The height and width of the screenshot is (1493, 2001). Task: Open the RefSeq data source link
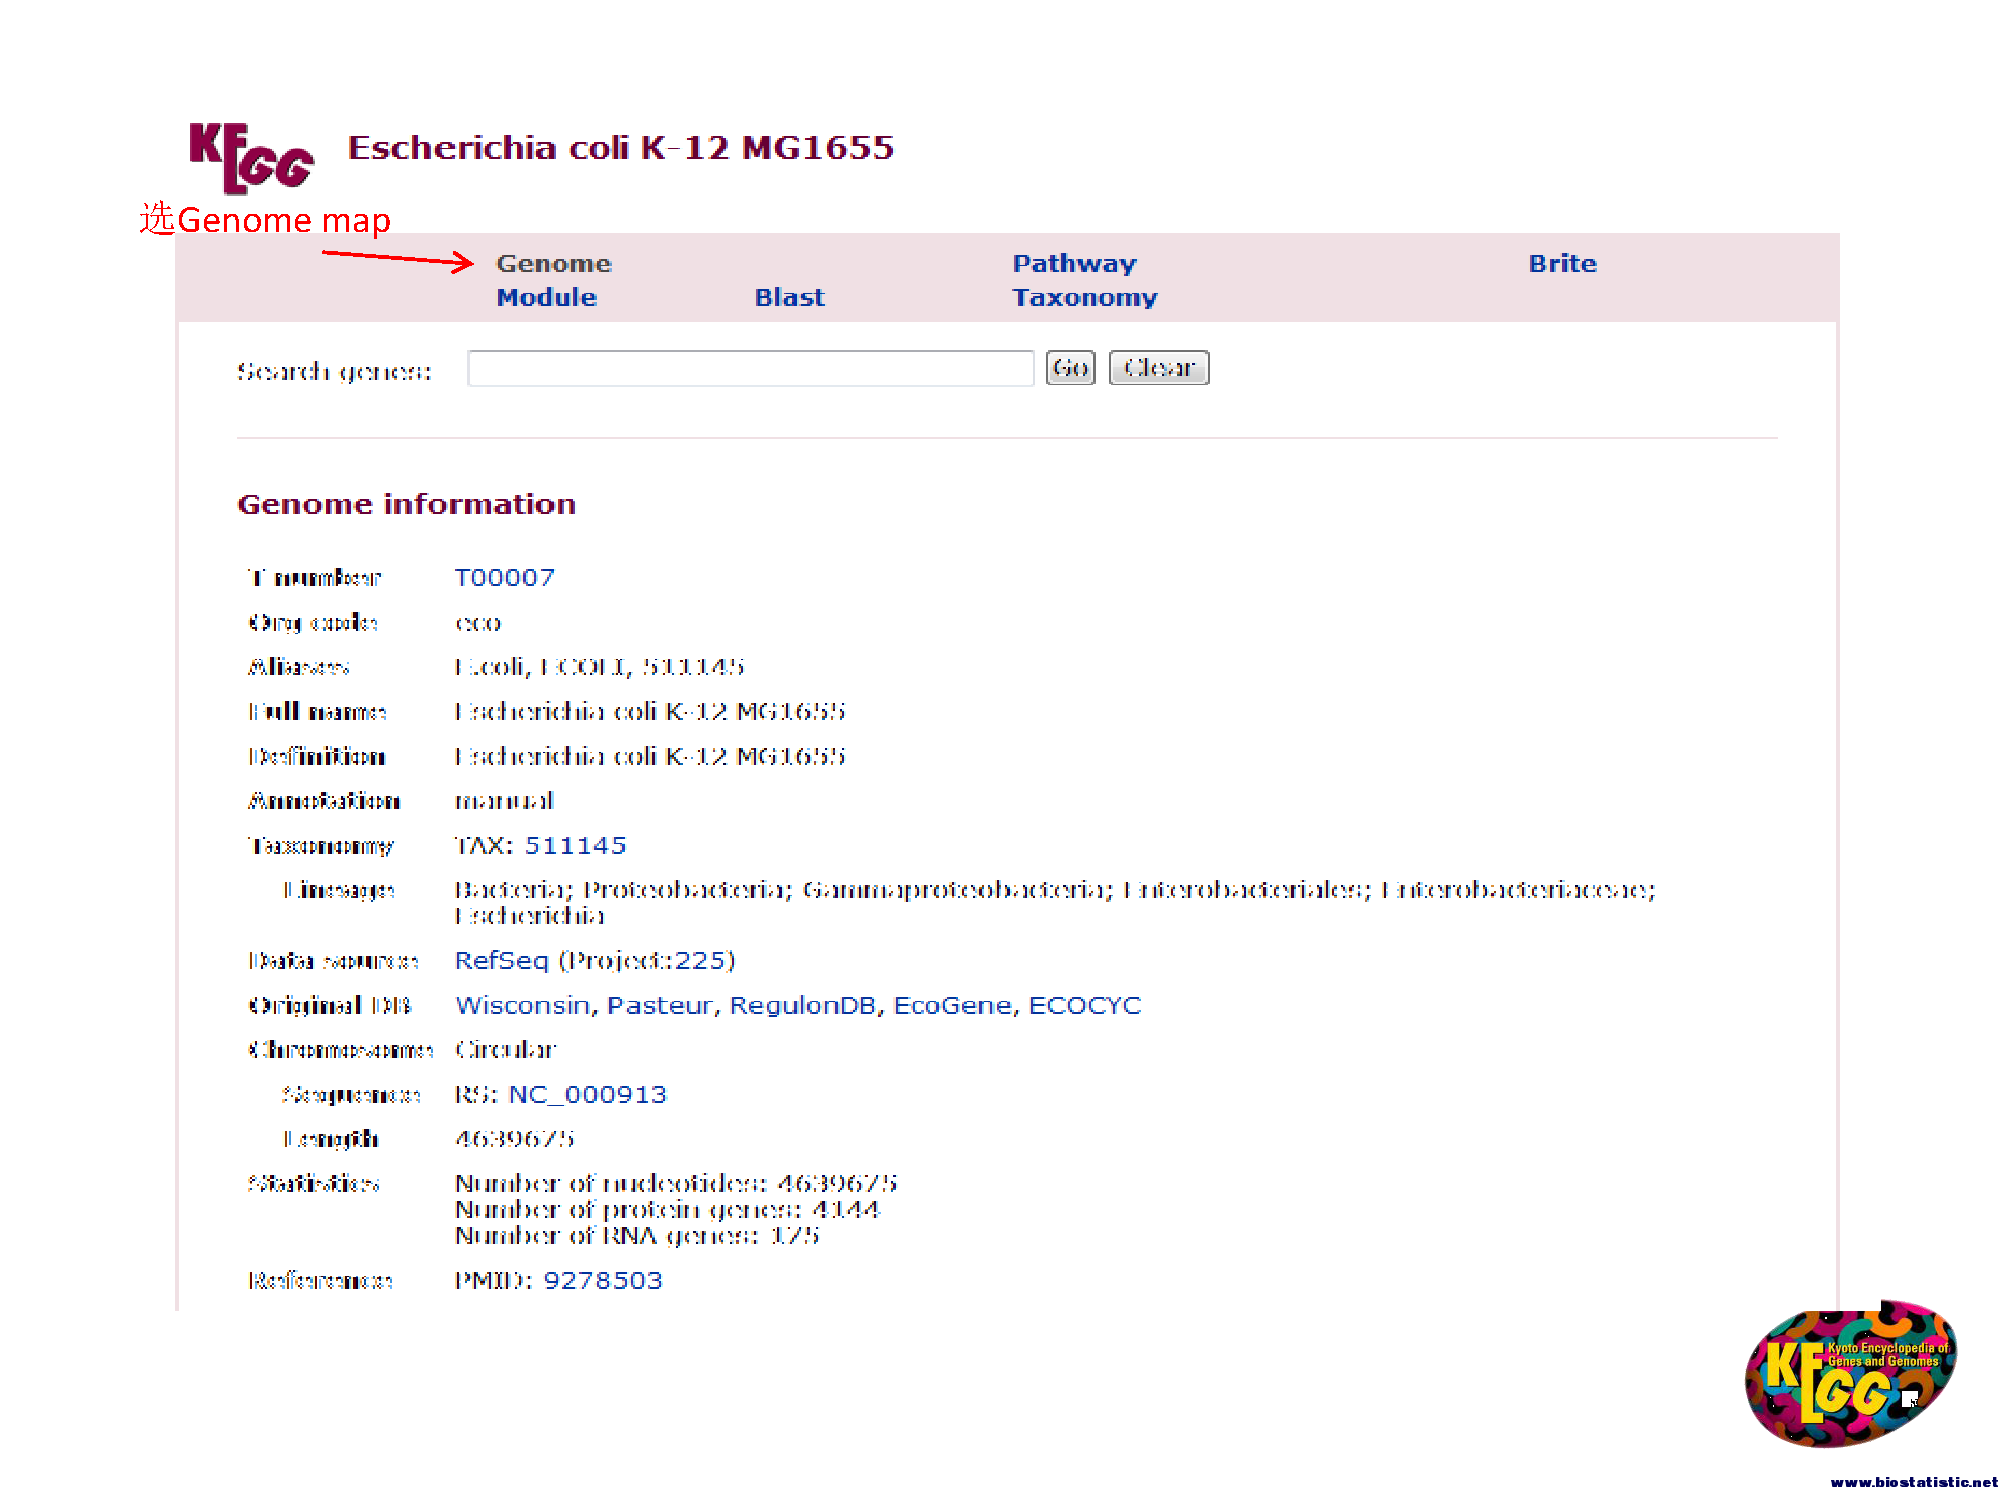502,961
